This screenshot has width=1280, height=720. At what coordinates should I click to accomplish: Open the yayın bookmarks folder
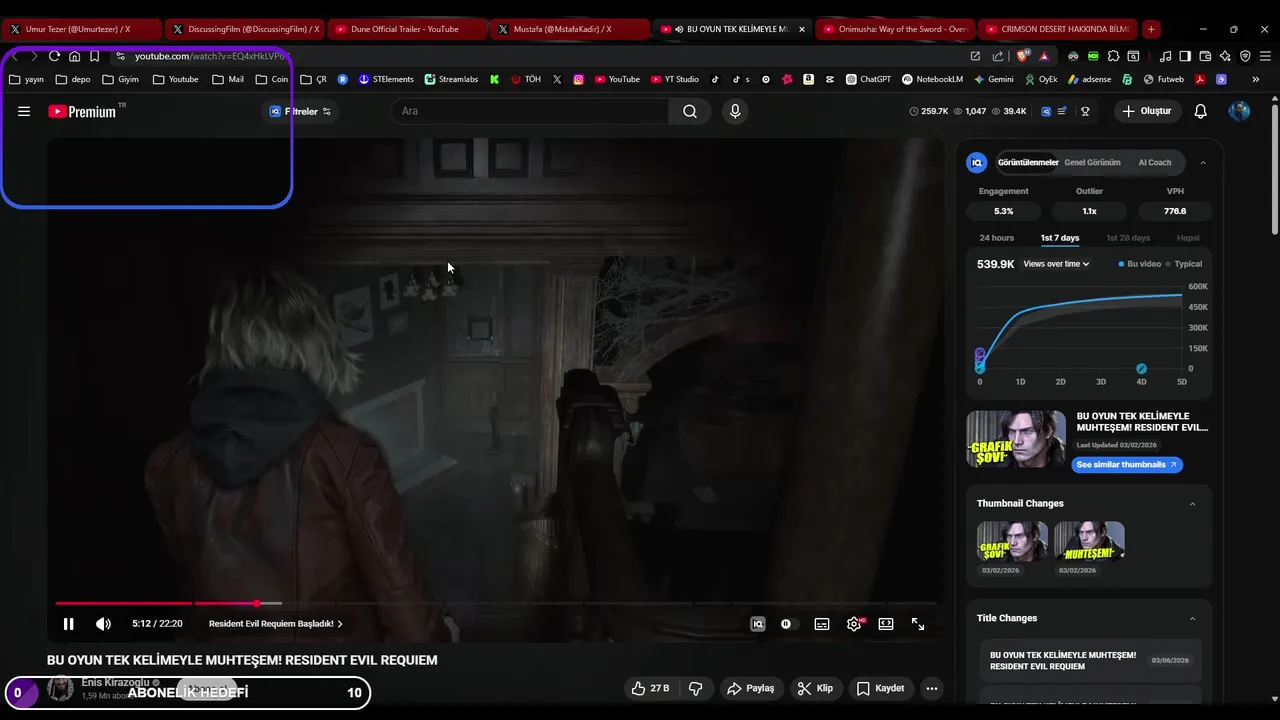26,79
